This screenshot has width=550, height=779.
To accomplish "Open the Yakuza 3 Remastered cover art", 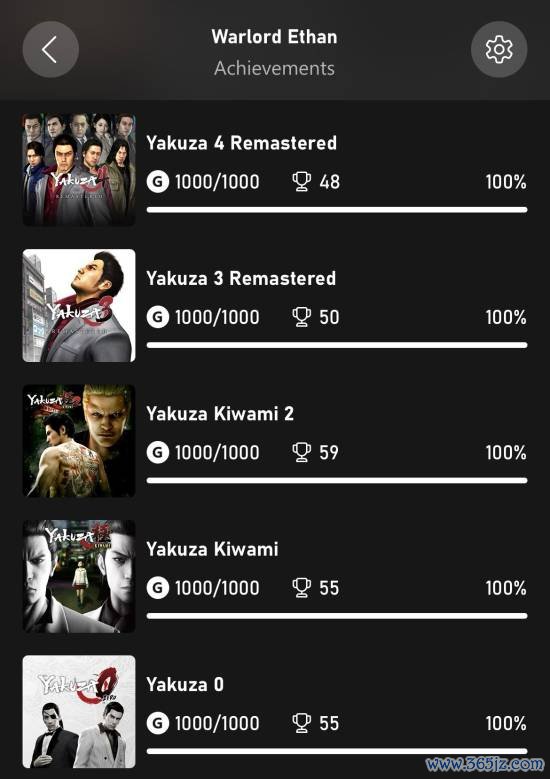I will (79, 306).
